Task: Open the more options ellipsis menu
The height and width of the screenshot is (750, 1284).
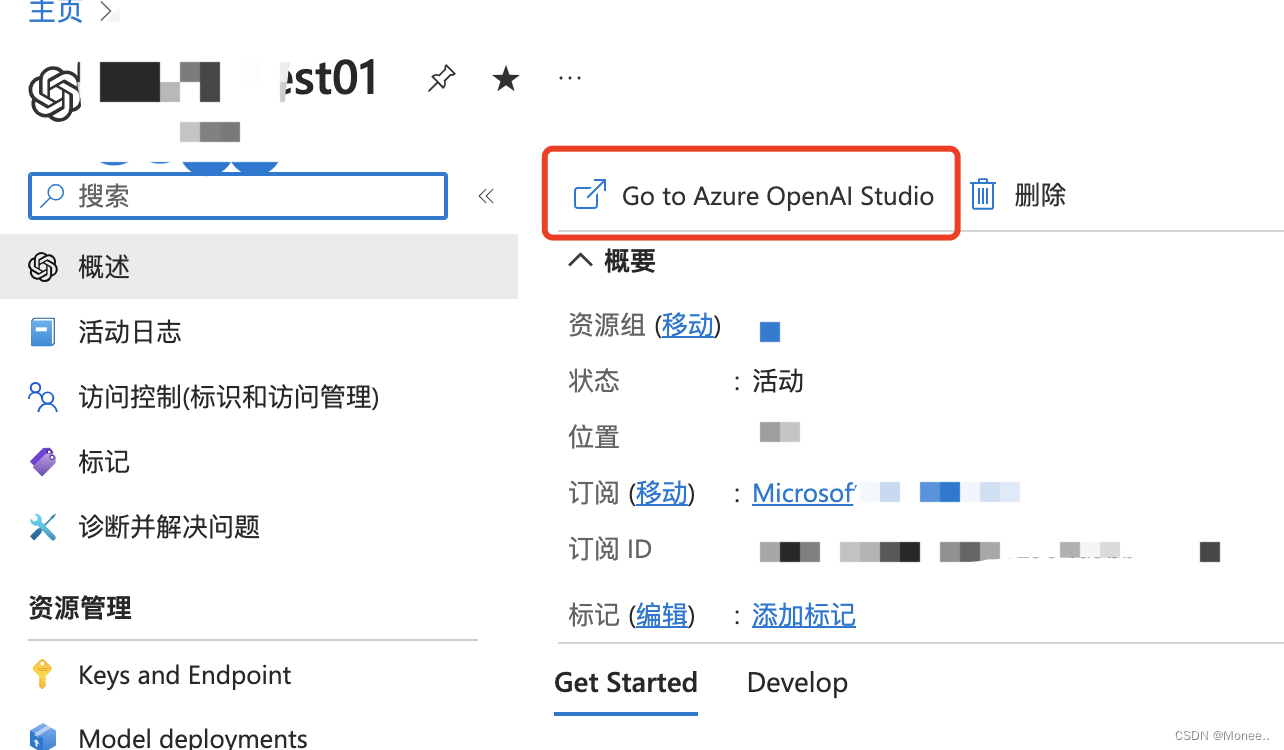Action: click(x=569, y=78)
